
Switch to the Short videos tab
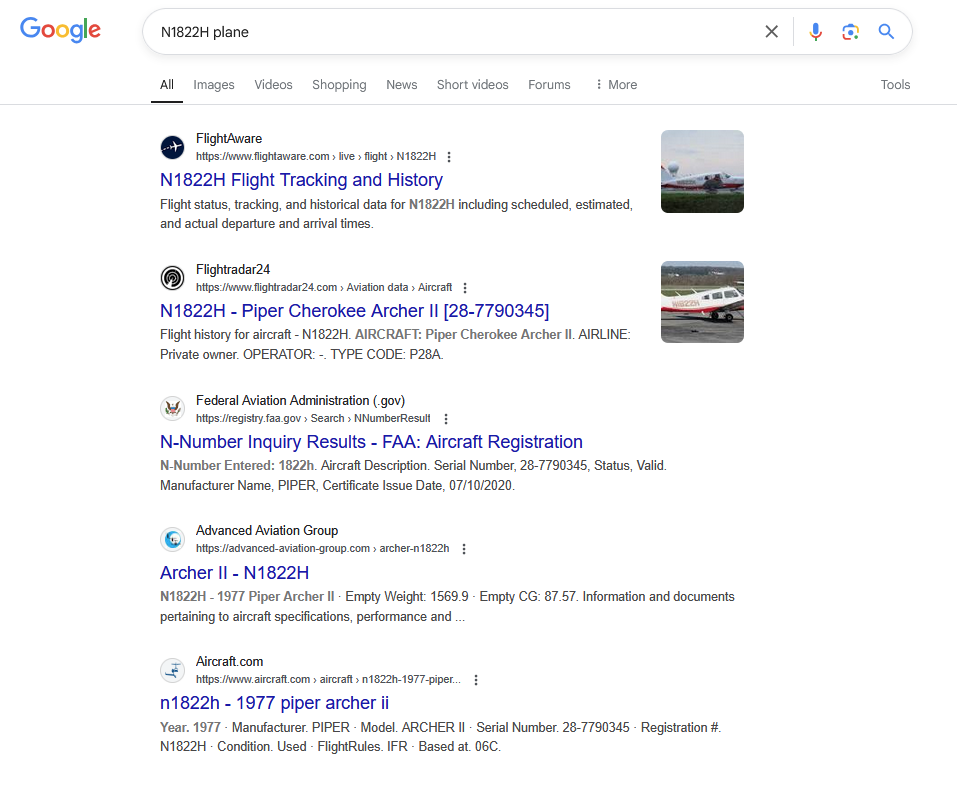[472, 85]
